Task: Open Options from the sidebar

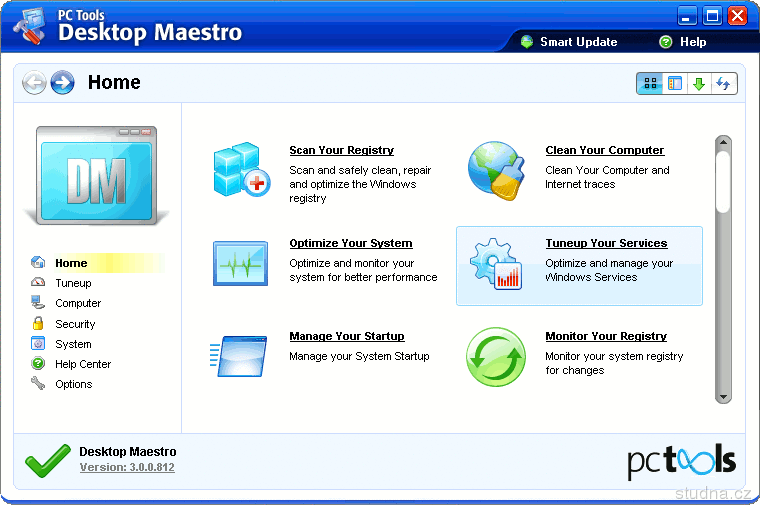Action: (74, 384)
